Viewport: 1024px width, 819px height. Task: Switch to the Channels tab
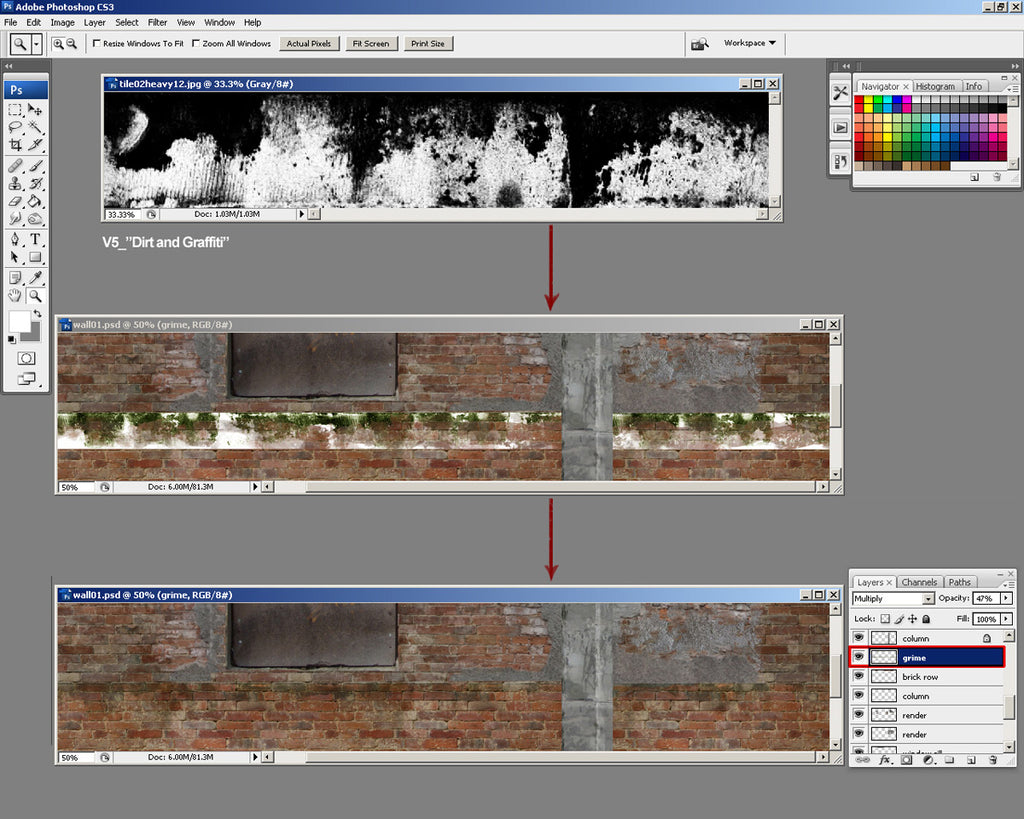tap(919, 582)
